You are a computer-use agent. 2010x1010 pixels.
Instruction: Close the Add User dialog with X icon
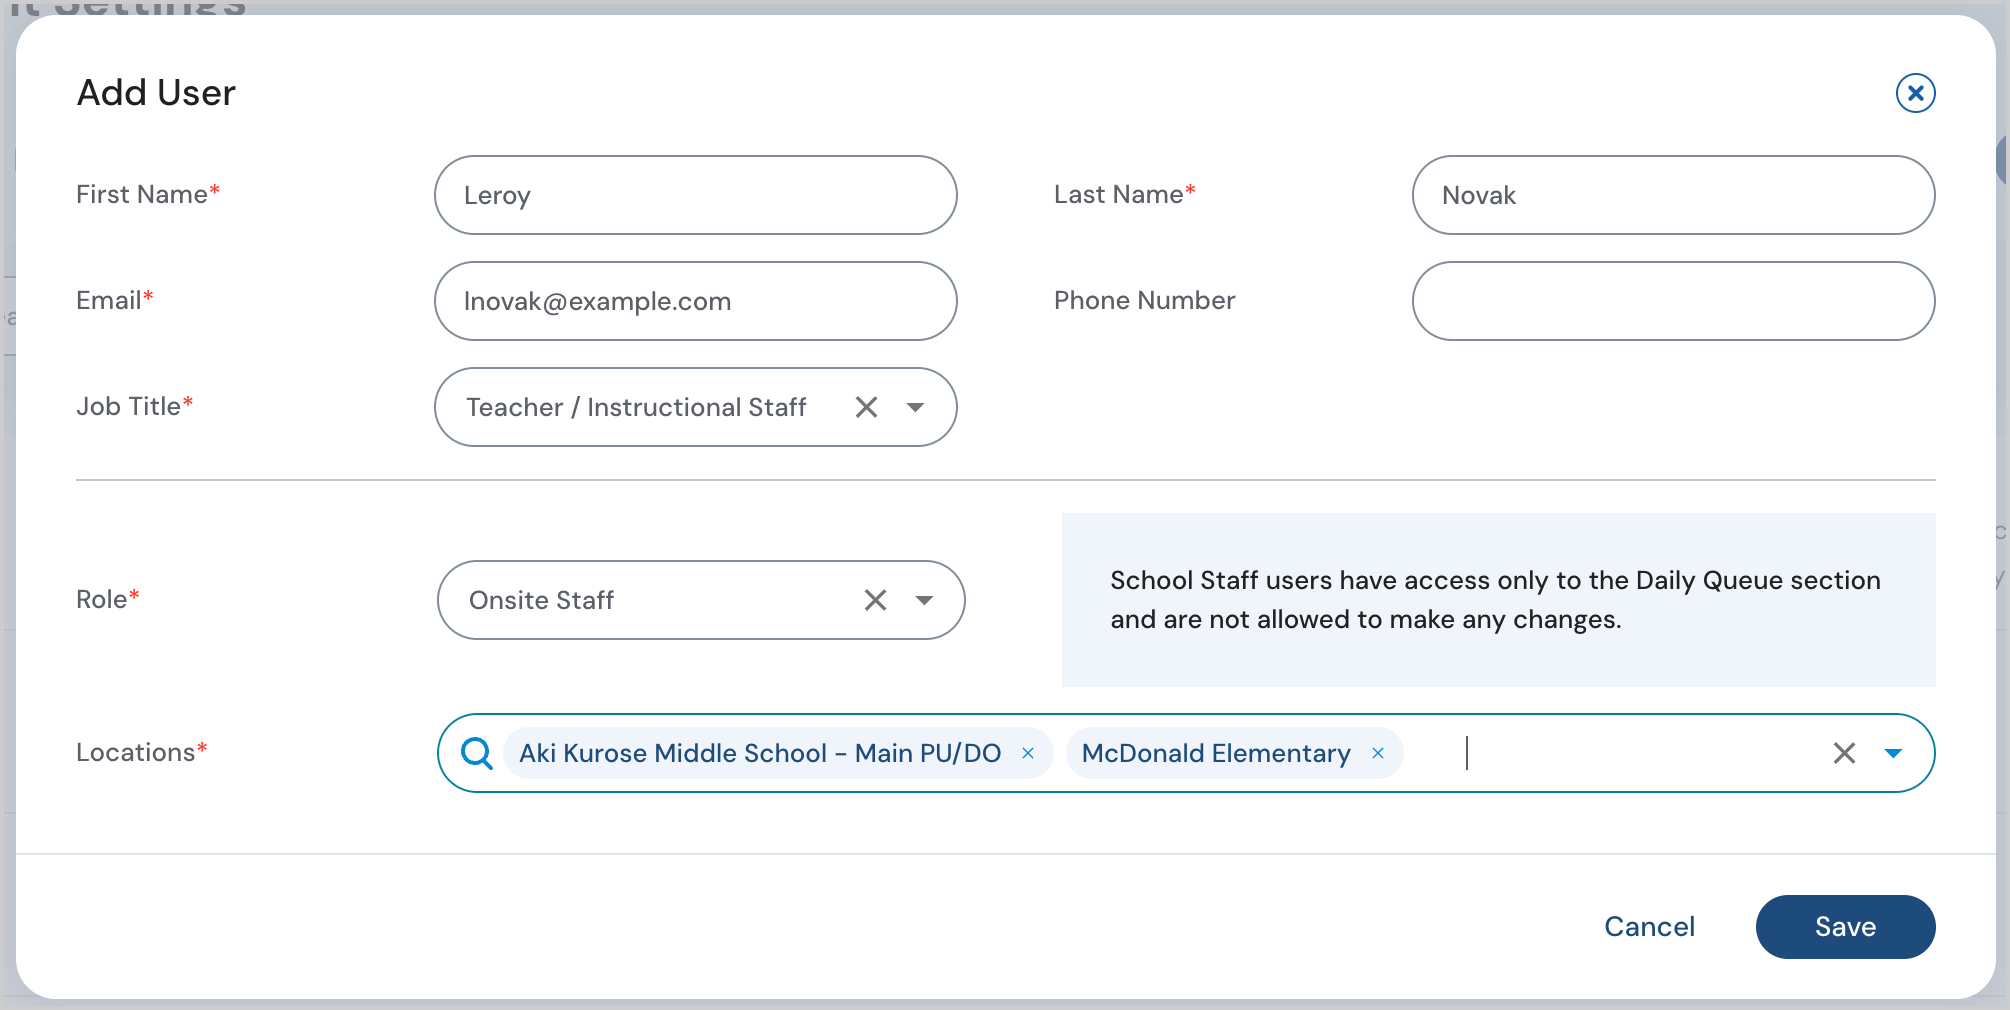point(1915,93)
